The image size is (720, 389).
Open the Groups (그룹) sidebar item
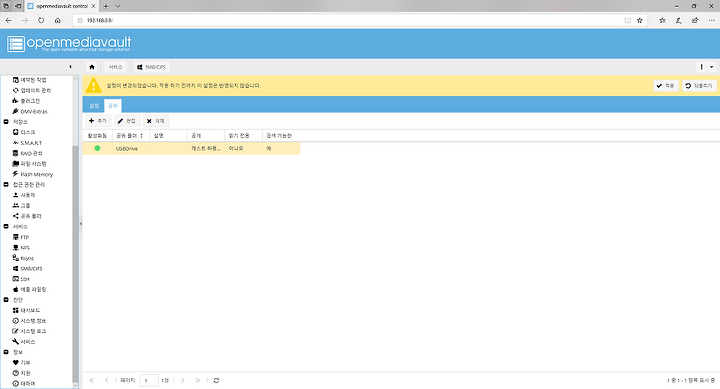point(22,206)
